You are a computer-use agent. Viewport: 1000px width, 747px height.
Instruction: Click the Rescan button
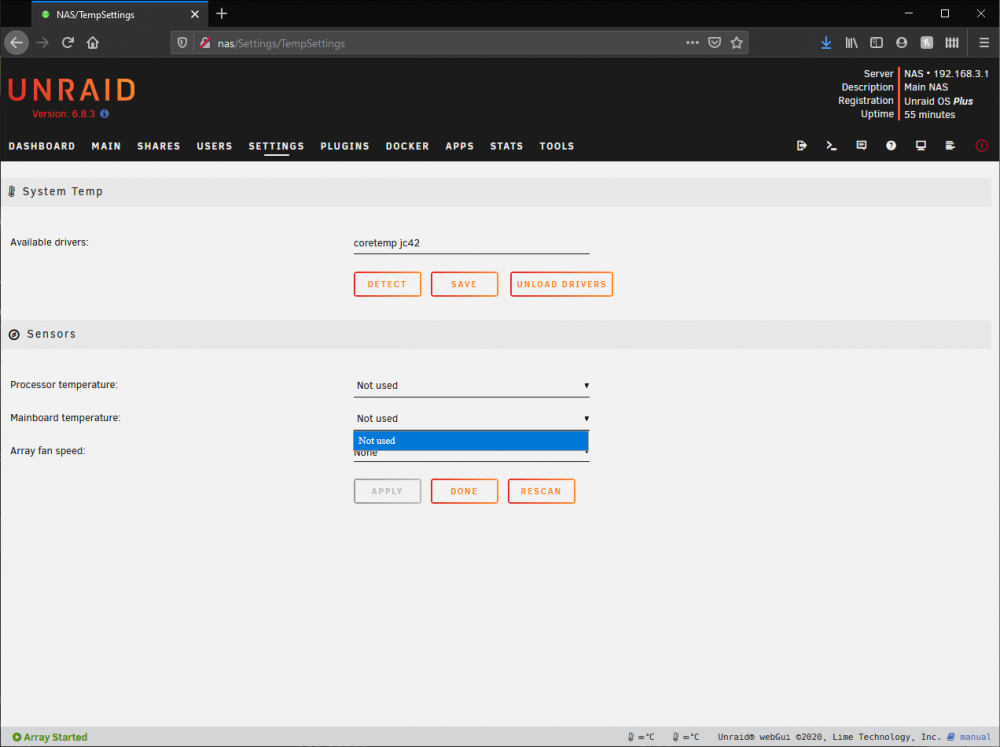541,491
